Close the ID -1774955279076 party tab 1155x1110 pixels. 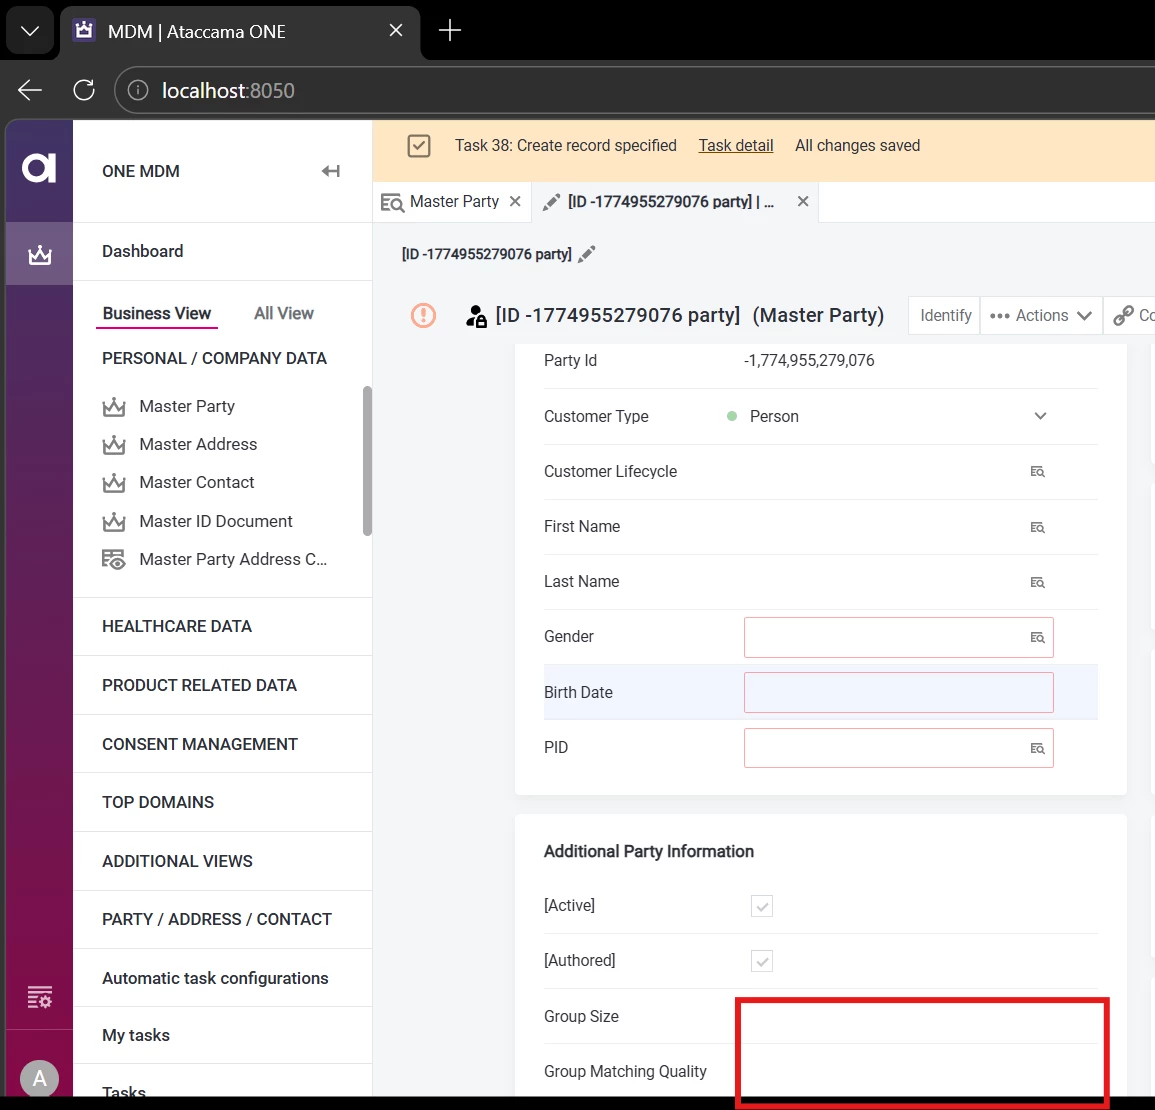(803, 201)
